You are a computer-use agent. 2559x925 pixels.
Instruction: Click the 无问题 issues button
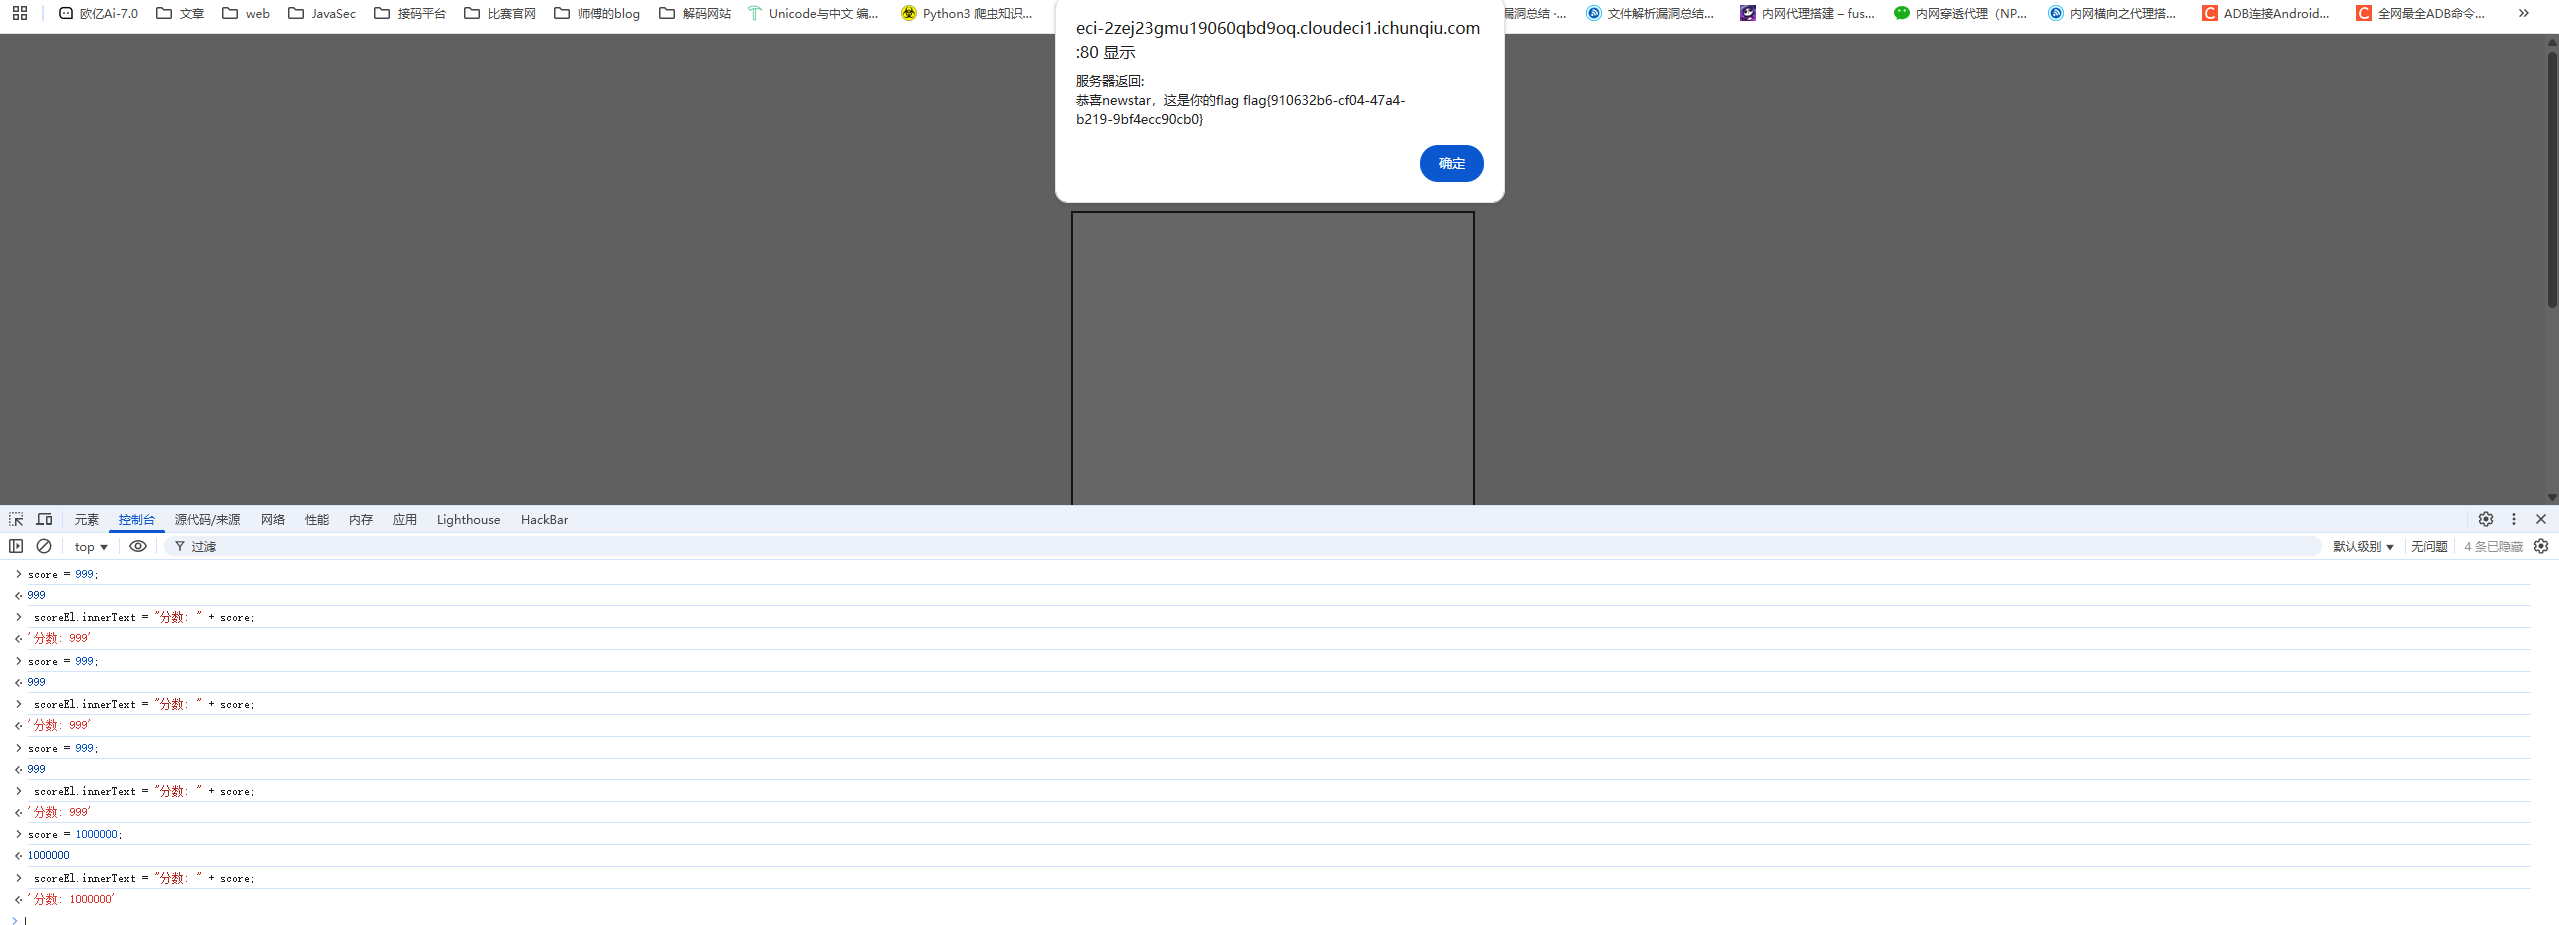(x=2428, y=546)
